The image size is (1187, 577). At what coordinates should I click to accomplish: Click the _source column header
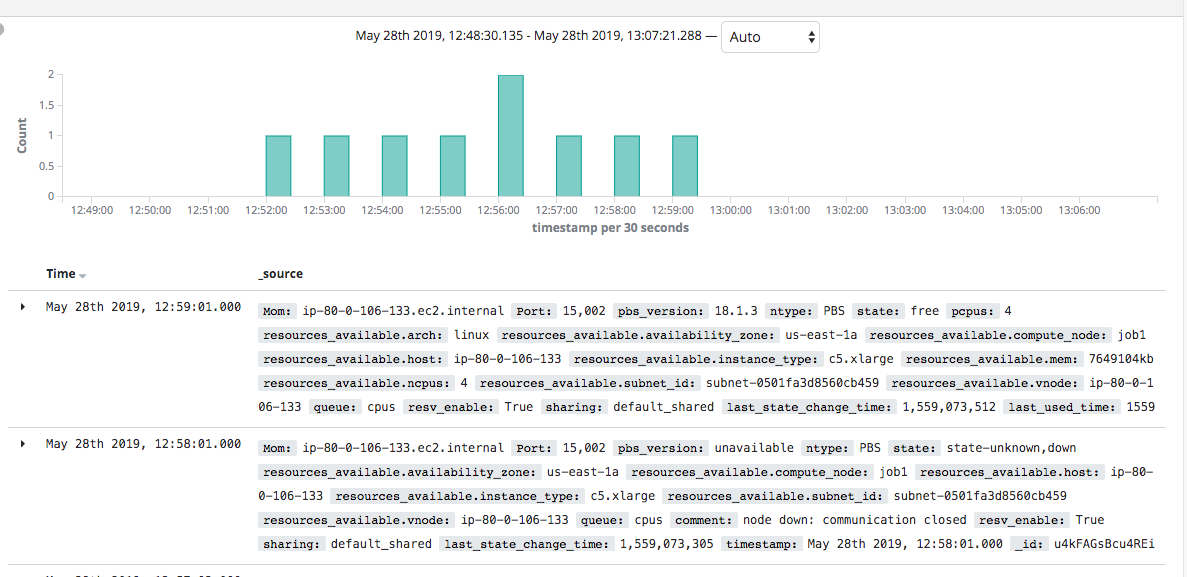pyautogui.click(x=280, y=274)
